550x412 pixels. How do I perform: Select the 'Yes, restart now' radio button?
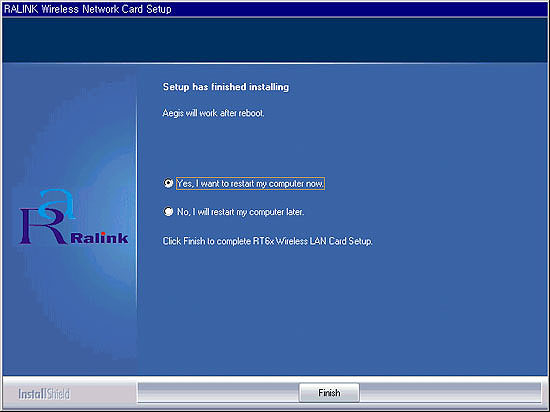[x=168, y=183]
